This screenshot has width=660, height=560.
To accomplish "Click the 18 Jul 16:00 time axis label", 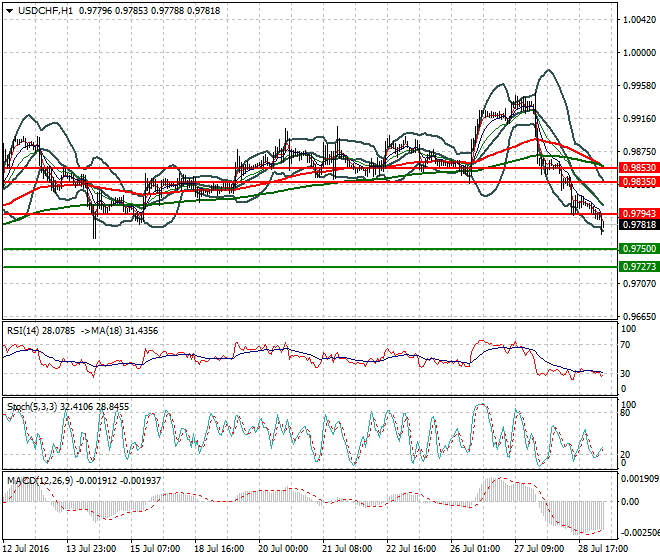I will pos(219,549).
